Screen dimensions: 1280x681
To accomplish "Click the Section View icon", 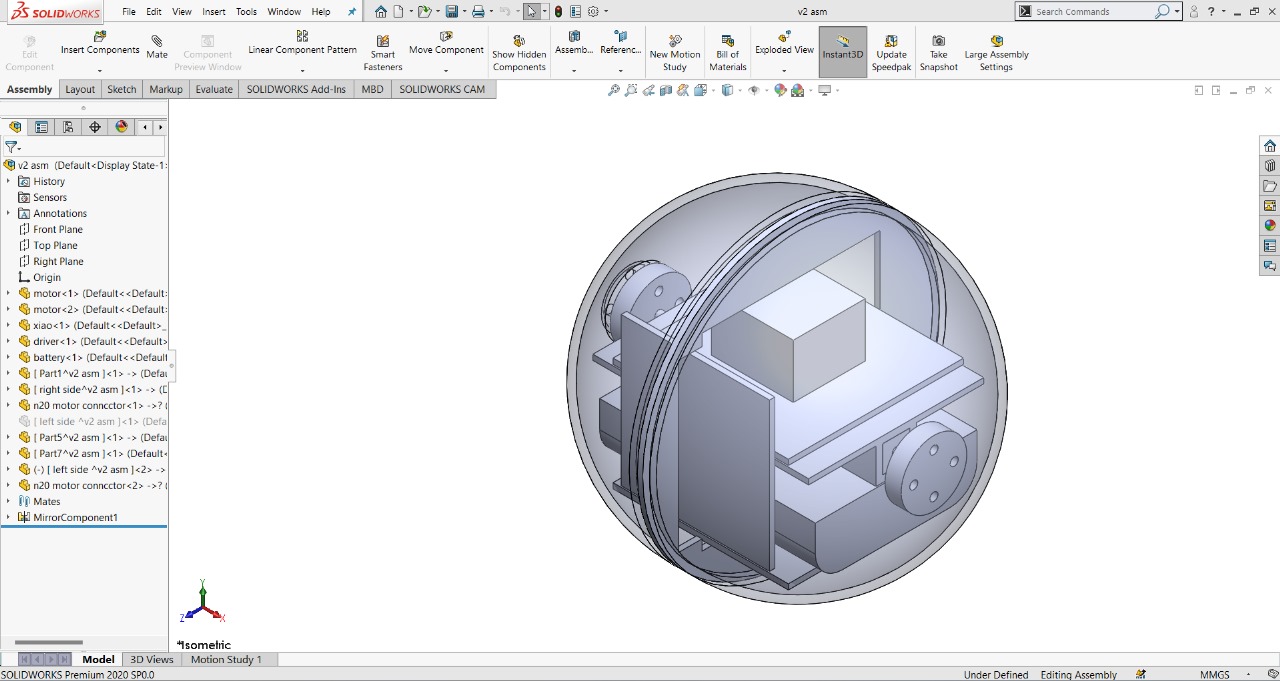I will pos(665,90).
